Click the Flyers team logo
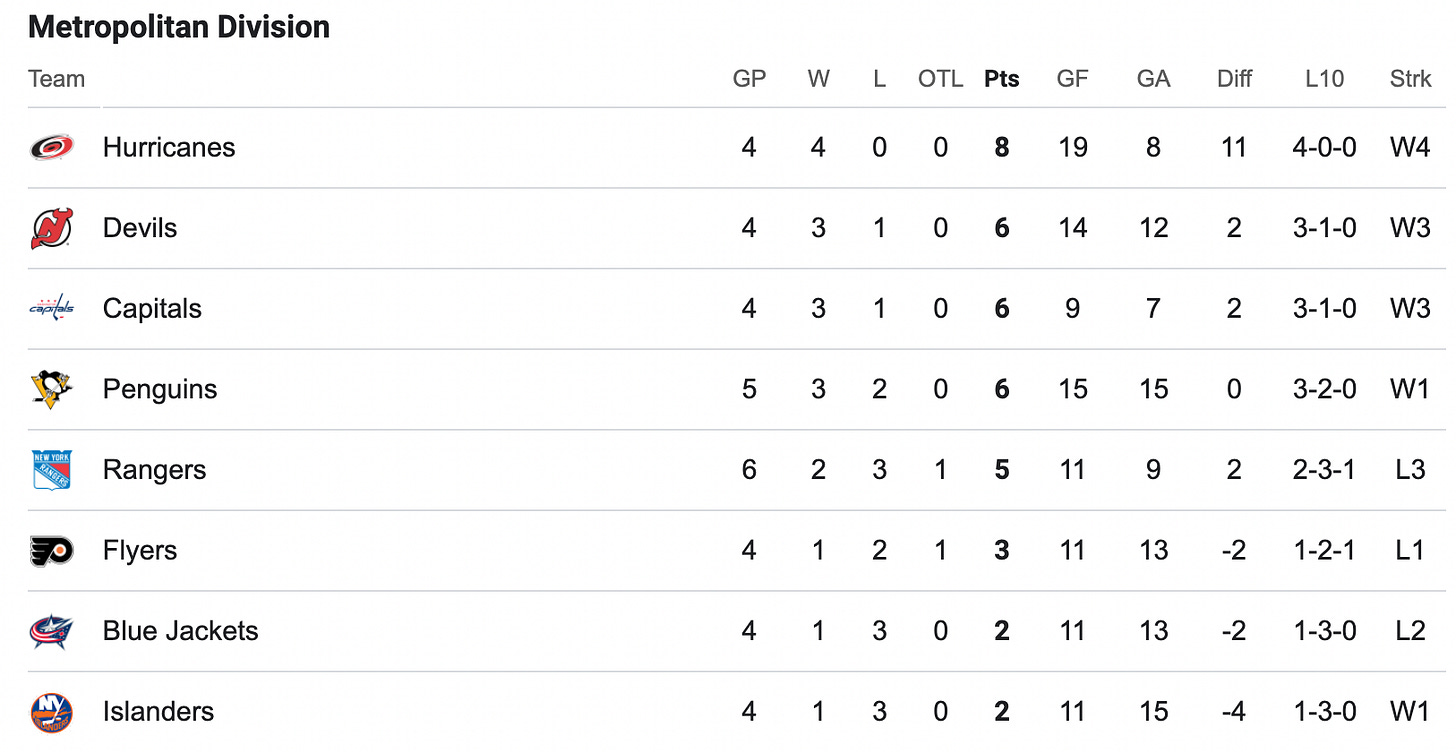1456x752 pixels. 51,551
